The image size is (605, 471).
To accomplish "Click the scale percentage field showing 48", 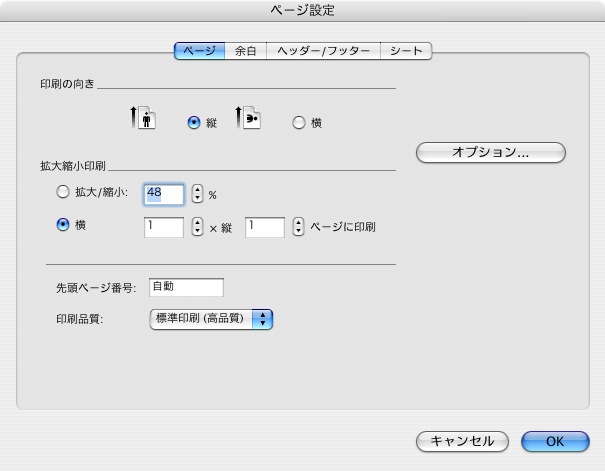I will tap(165, 194).
